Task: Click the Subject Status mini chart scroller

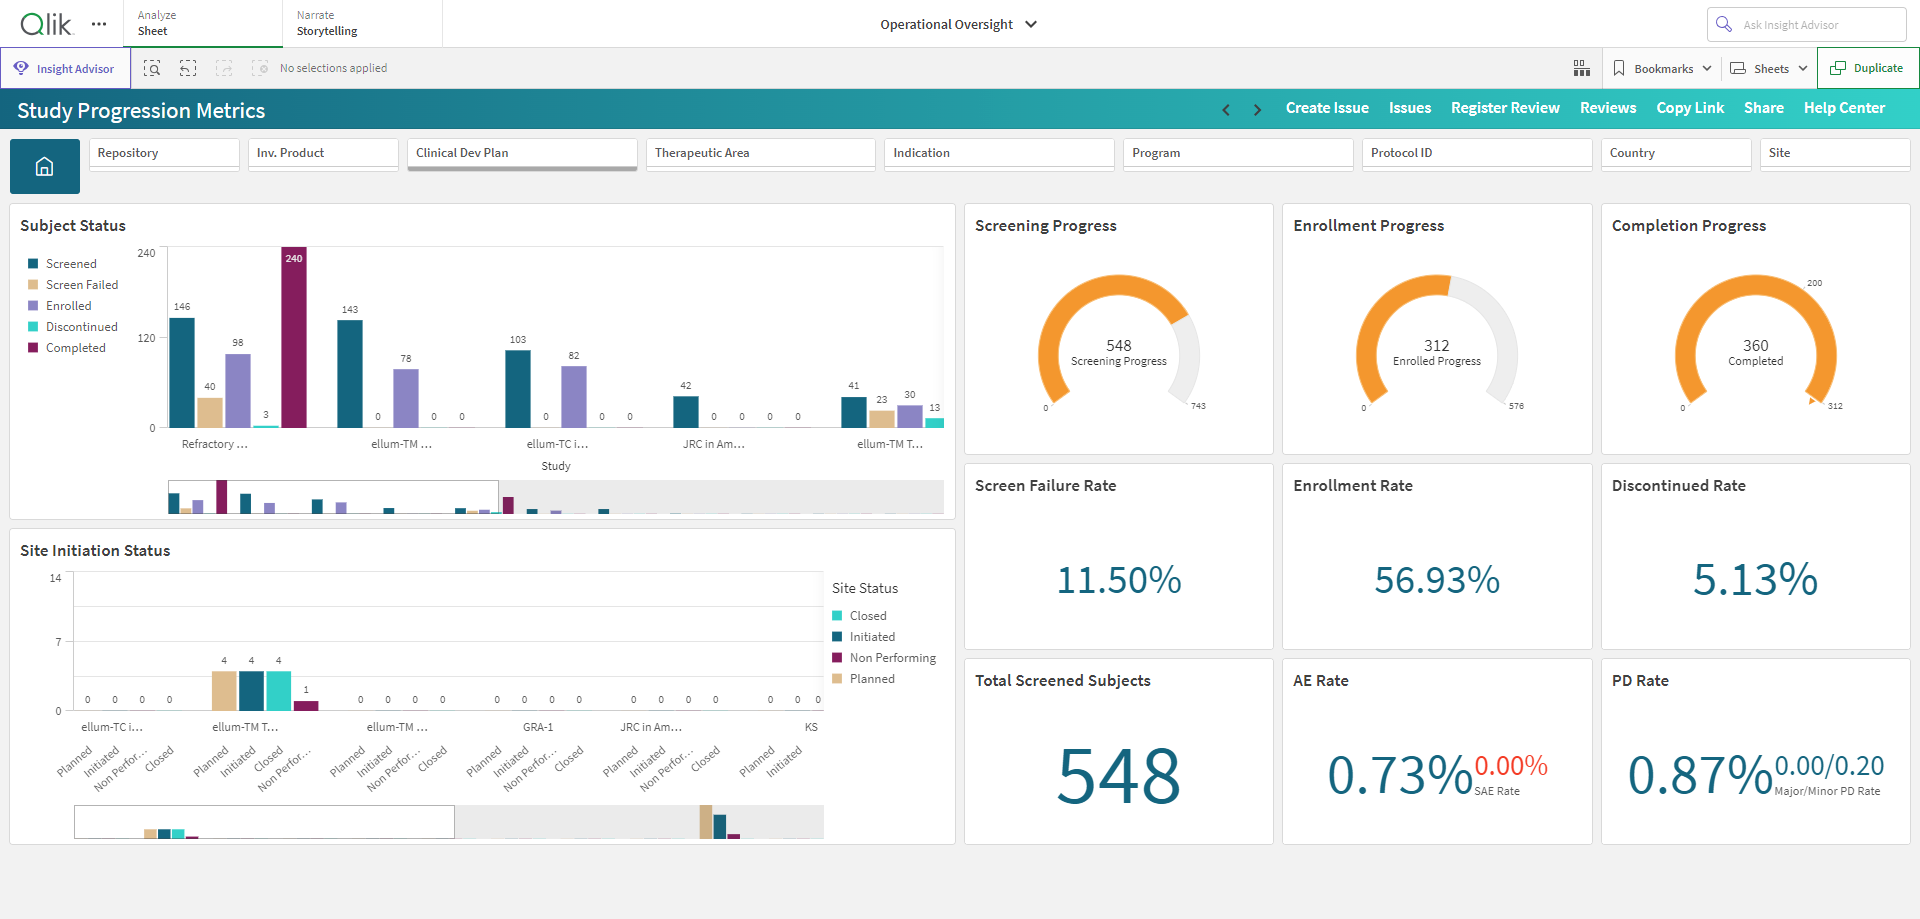Action: tap(333, 497)
